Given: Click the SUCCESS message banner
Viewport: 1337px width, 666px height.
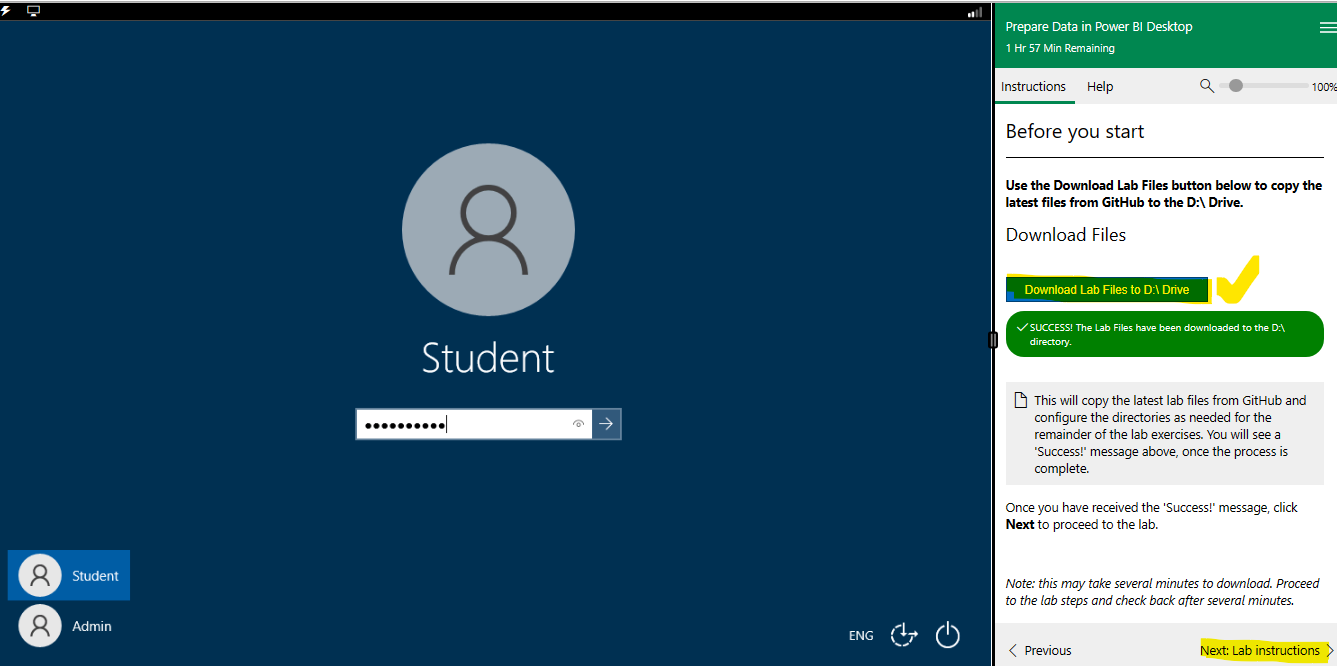Looking at the screenshot, I should pyautogui.click(x=1164, y=334).
